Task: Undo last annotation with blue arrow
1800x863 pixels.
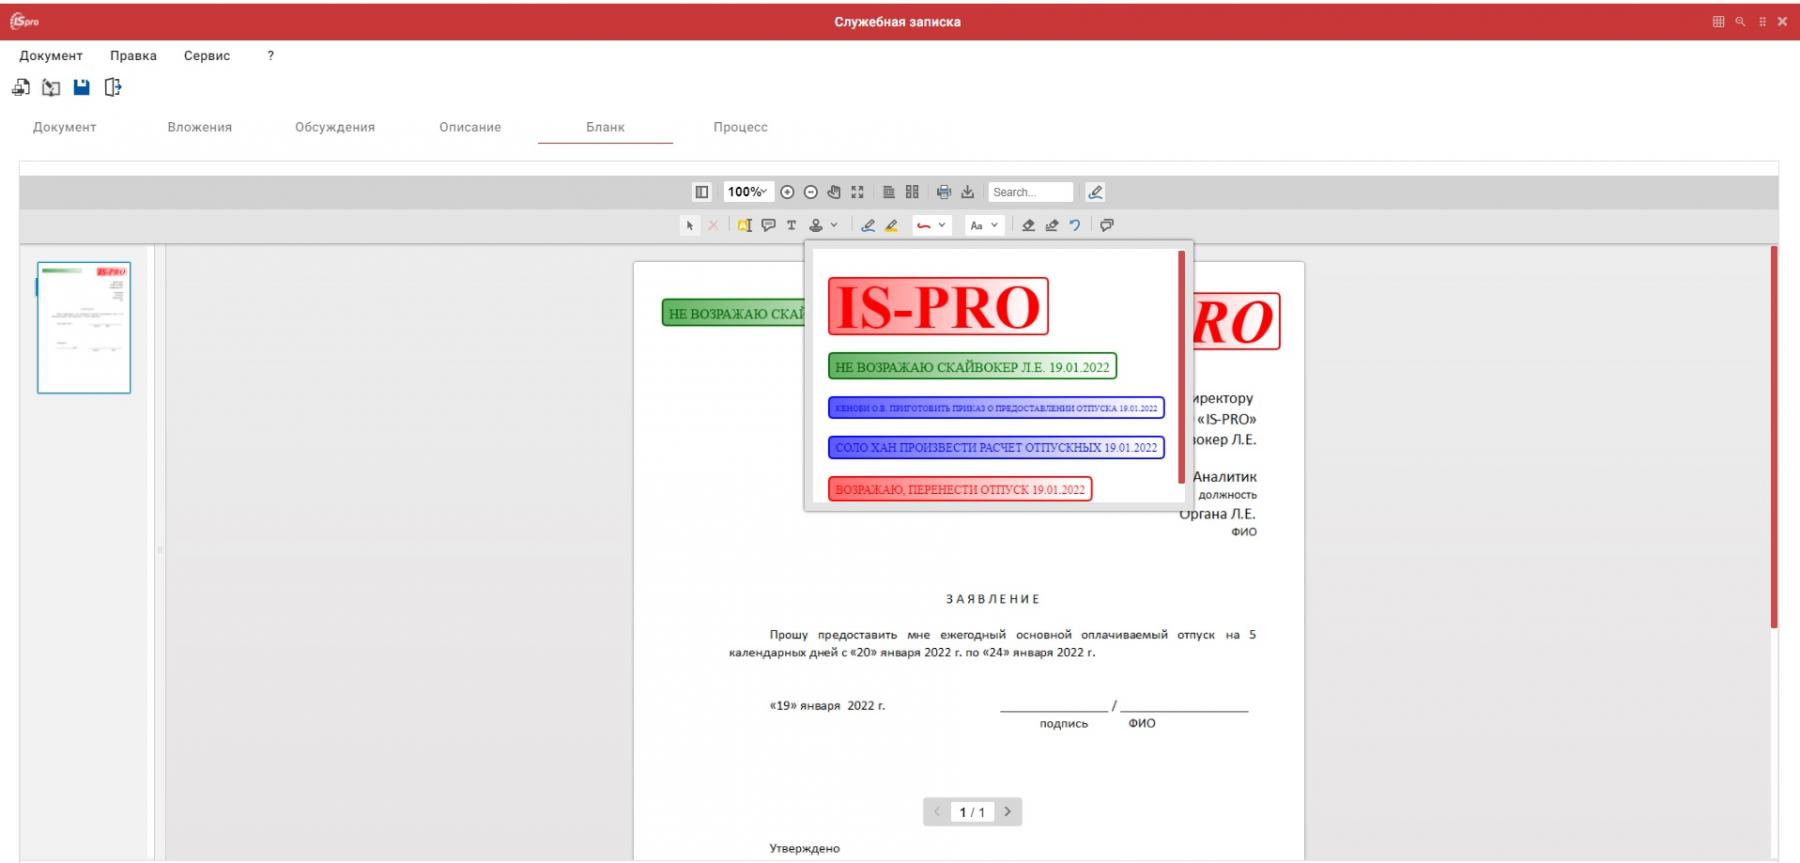Action: [1075, 225]
